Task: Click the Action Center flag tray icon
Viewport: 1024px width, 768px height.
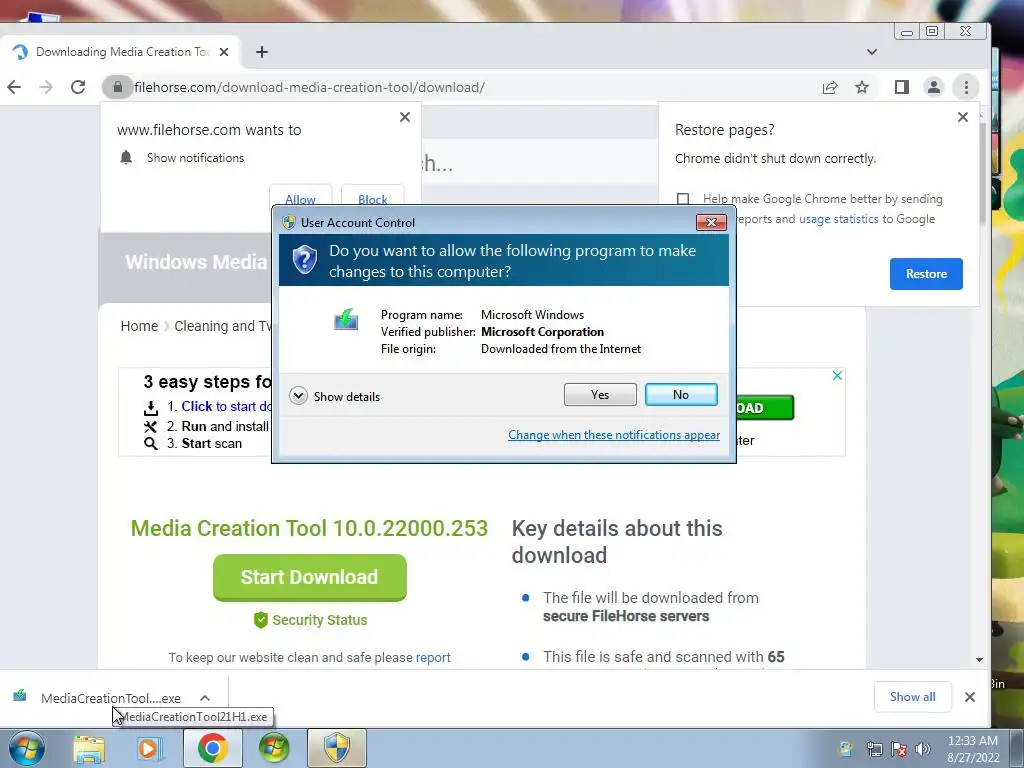Action: tap(899, 748)
